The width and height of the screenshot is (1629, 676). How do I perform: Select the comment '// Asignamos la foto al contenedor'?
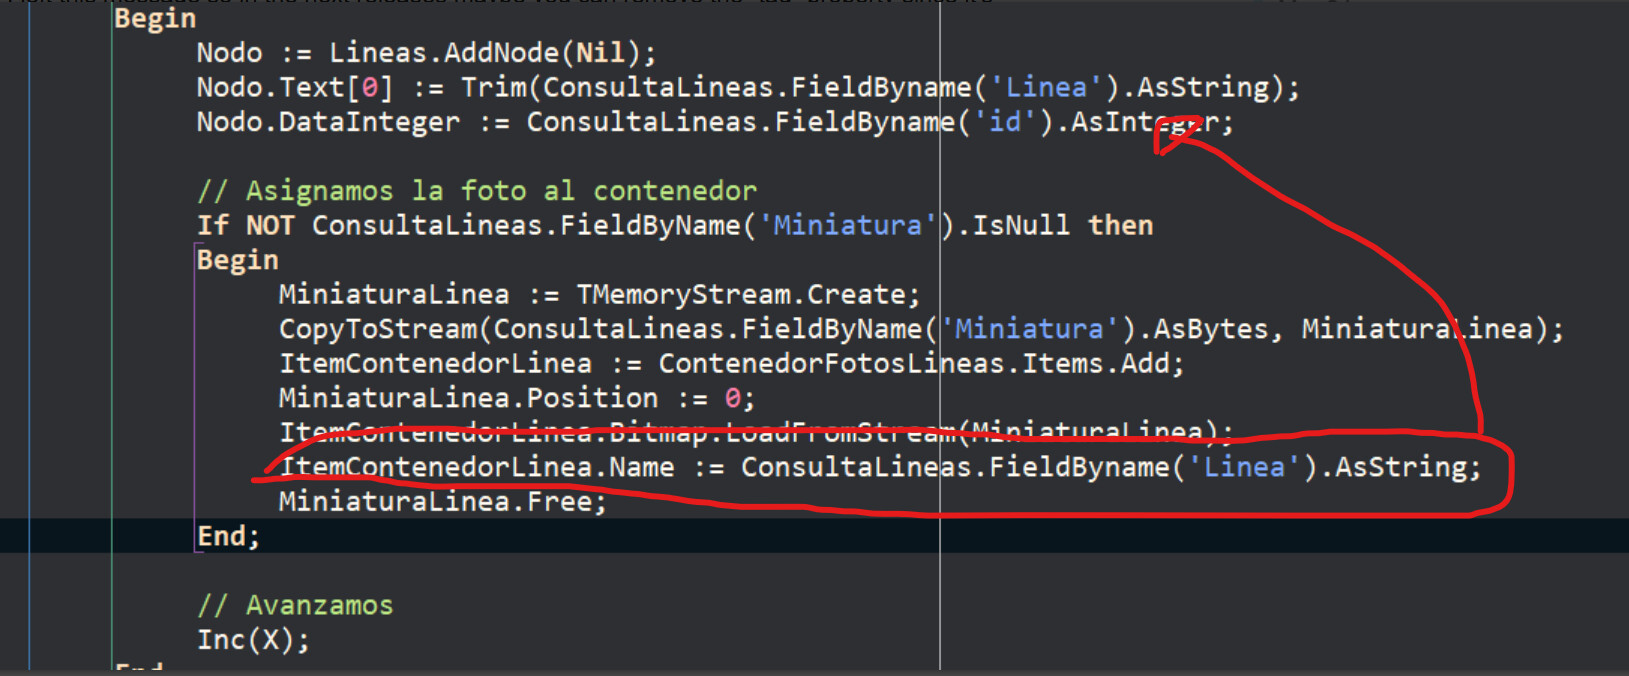click(x=477, y=191)
